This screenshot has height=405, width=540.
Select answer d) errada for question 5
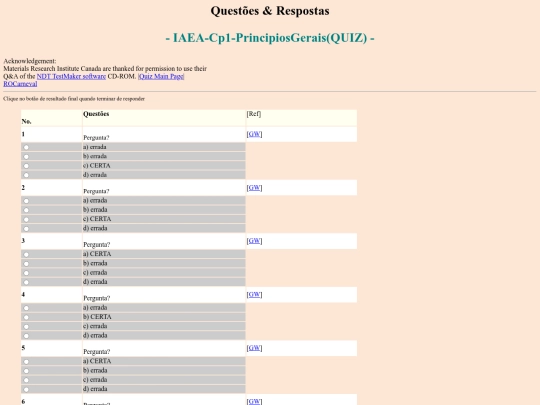pos(26,390)
